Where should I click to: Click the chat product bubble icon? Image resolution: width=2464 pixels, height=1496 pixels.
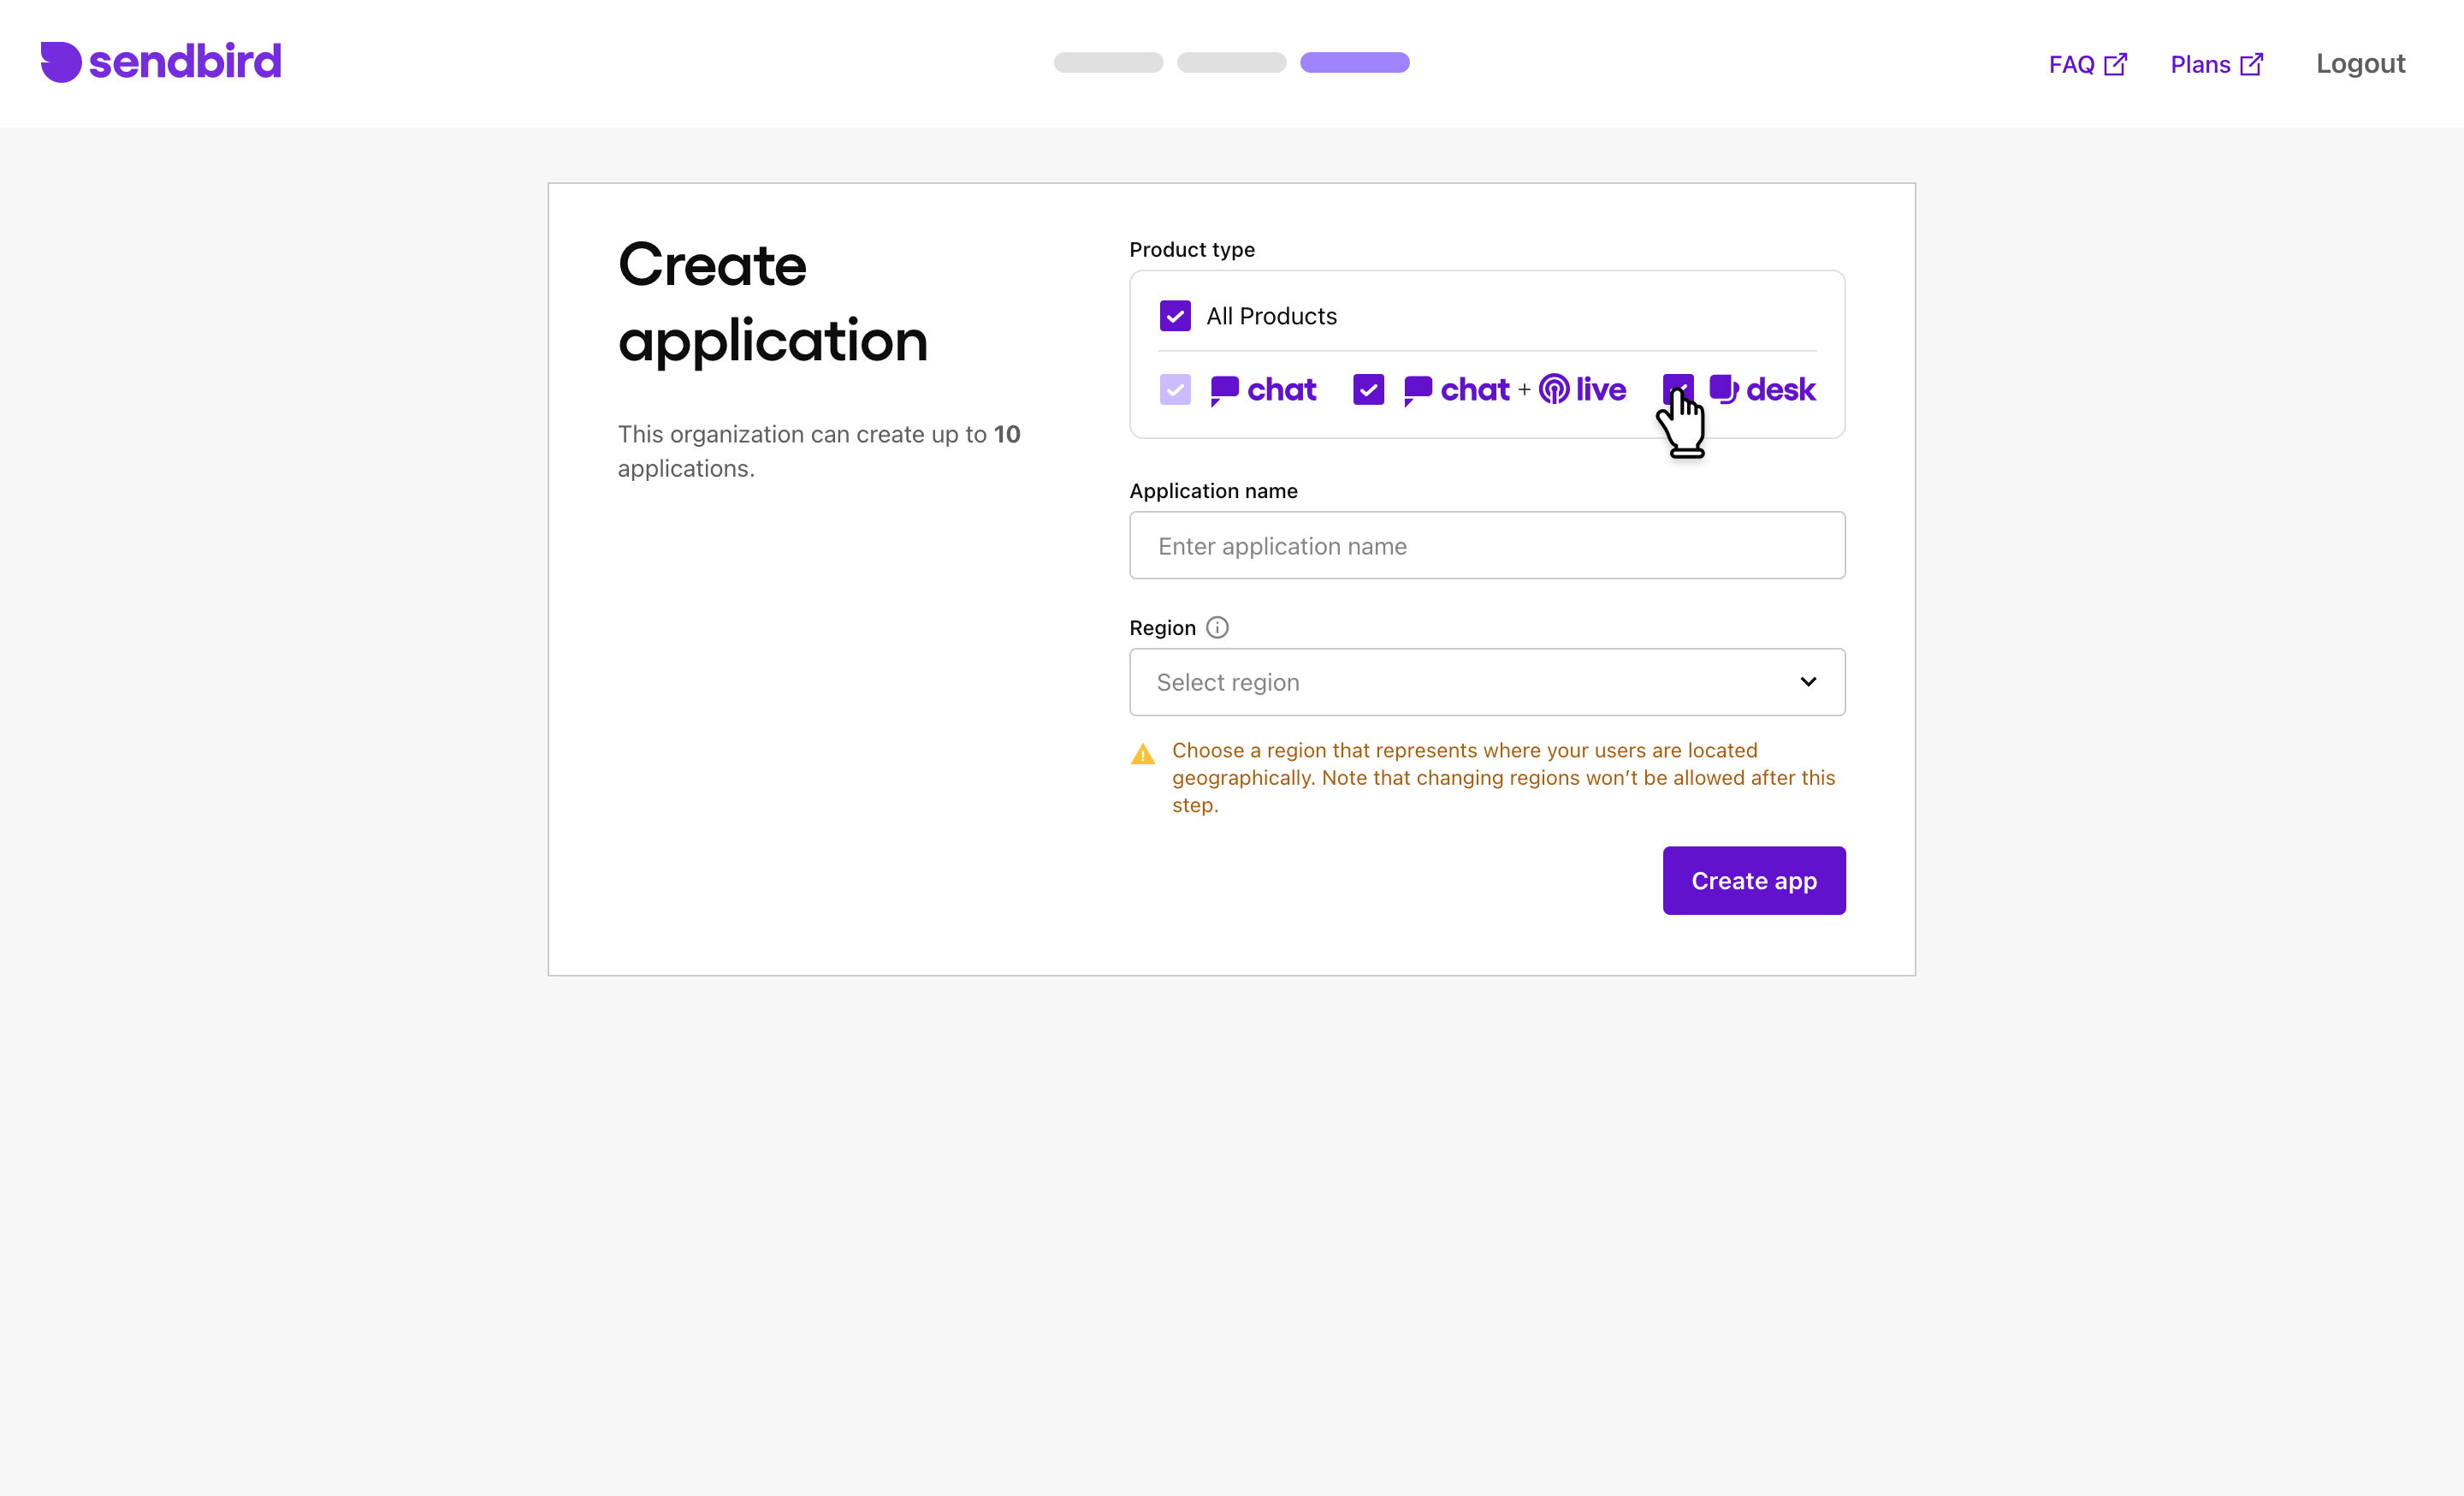click(x=1224, y=390)
